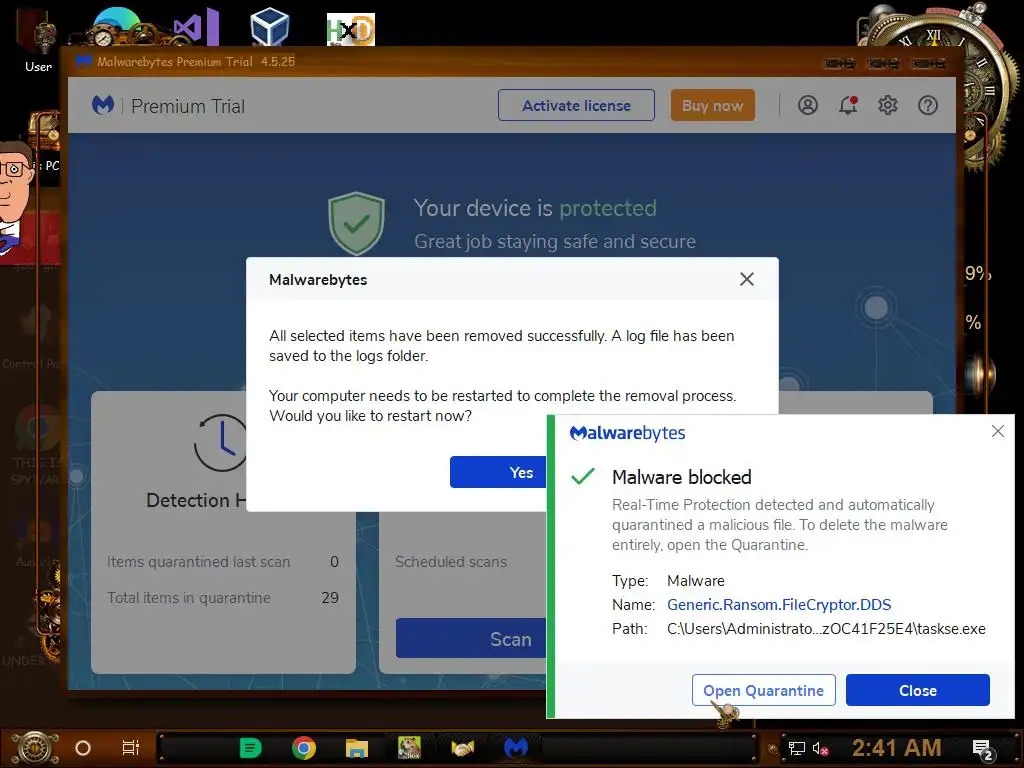Click the network icon in the system tray
The image size is (1024, 768).
796,748
